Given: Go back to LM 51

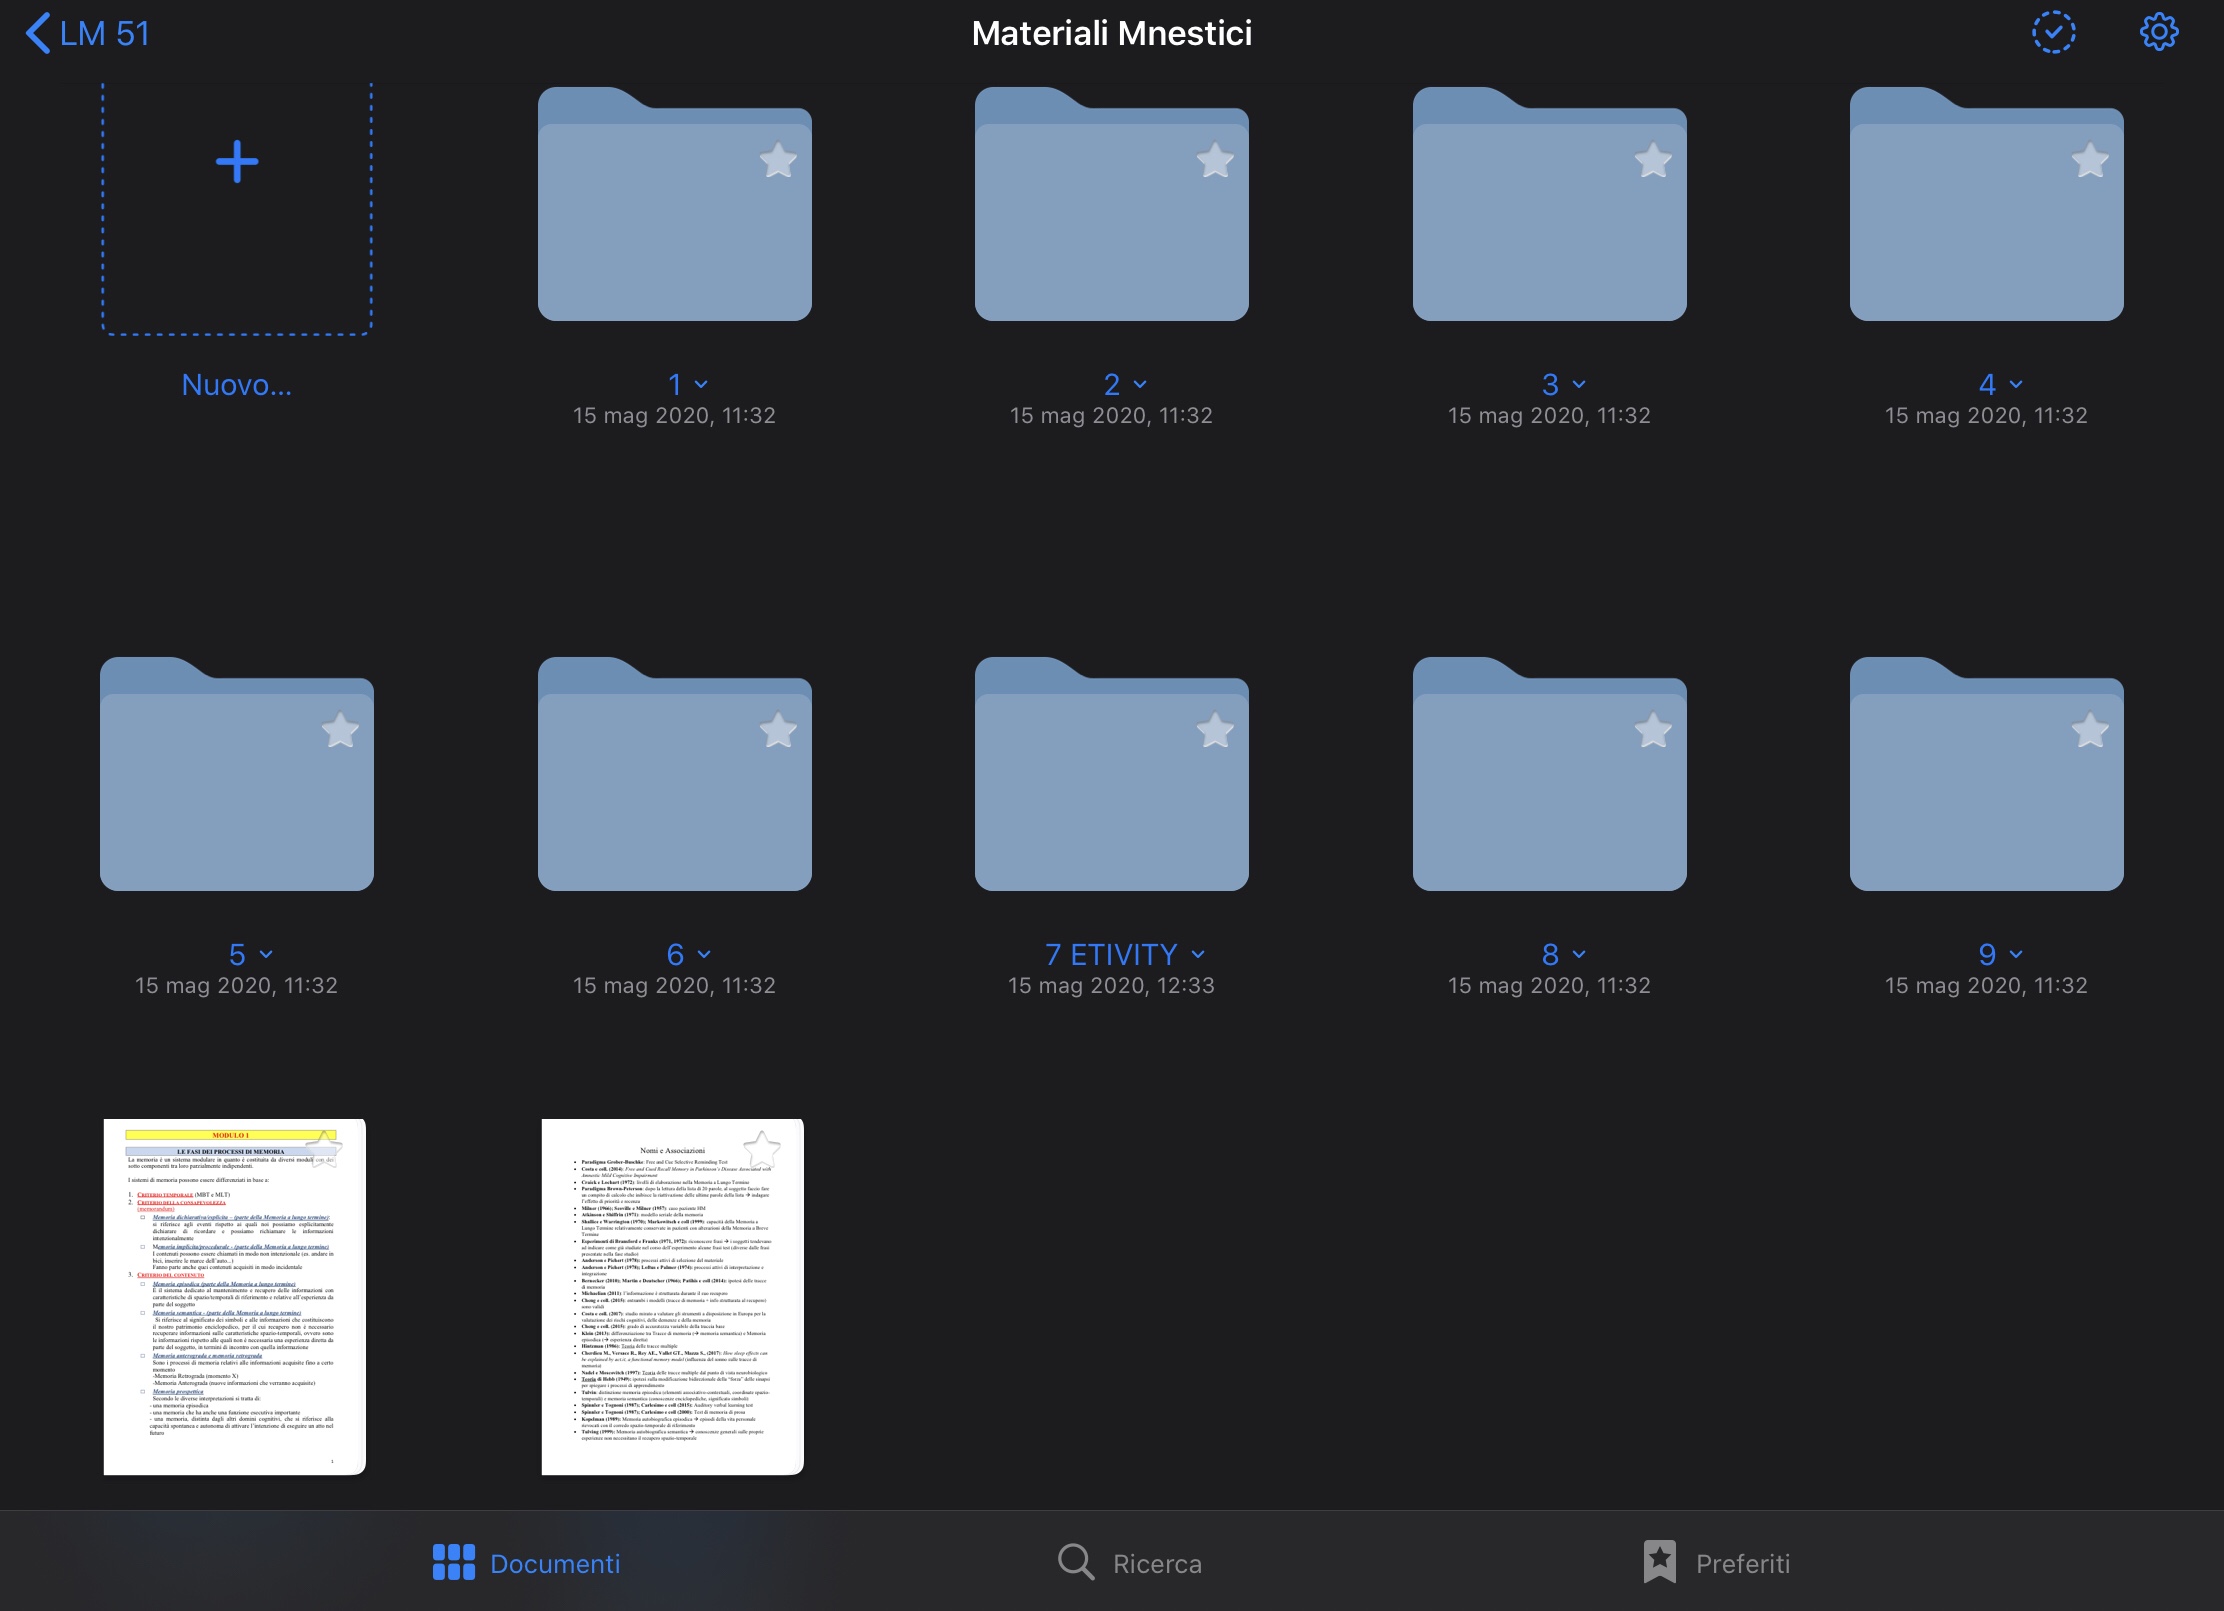Looking at the screenshot, I should tap(88, 33).
